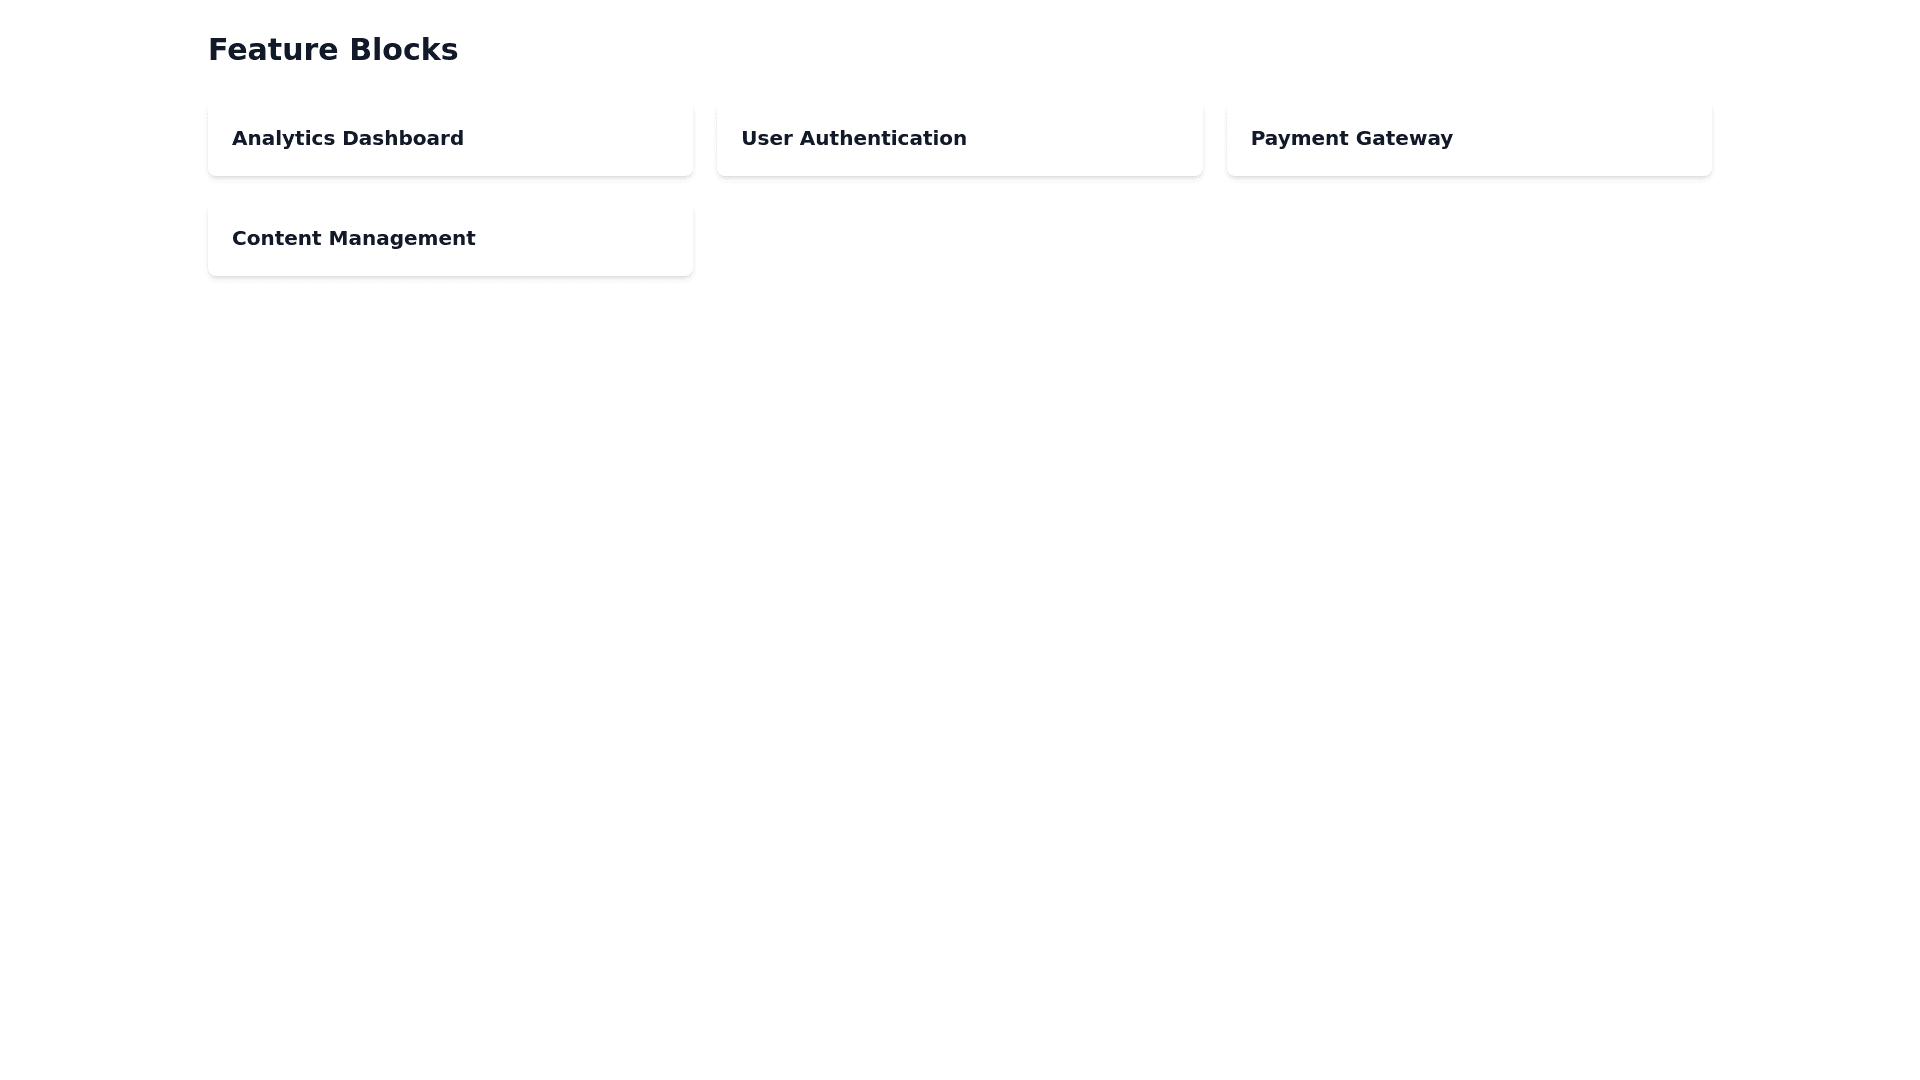The width and height of the screenshot is (1920, 1080).
Task: Click the "Payment Gateway" title text
Action: tap(1351, 138)
